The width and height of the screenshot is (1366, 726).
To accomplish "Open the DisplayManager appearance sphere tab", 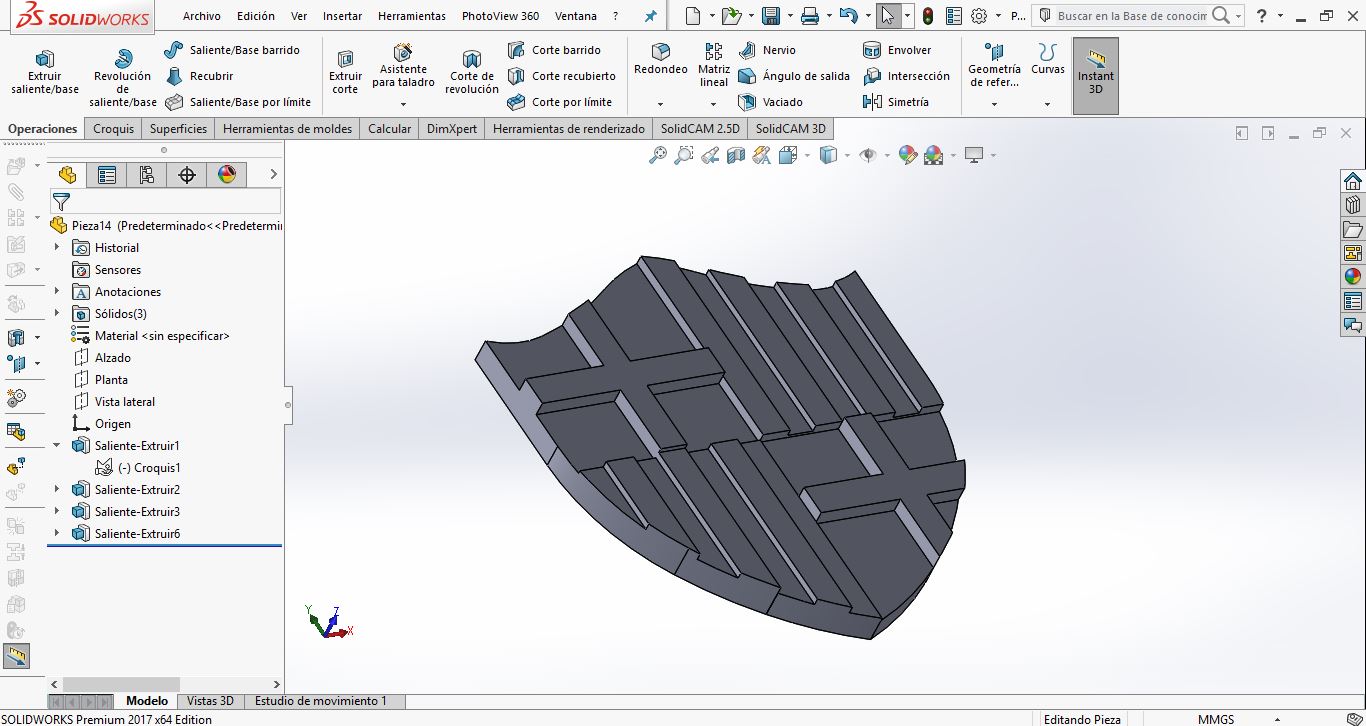I will pos(227,175).
